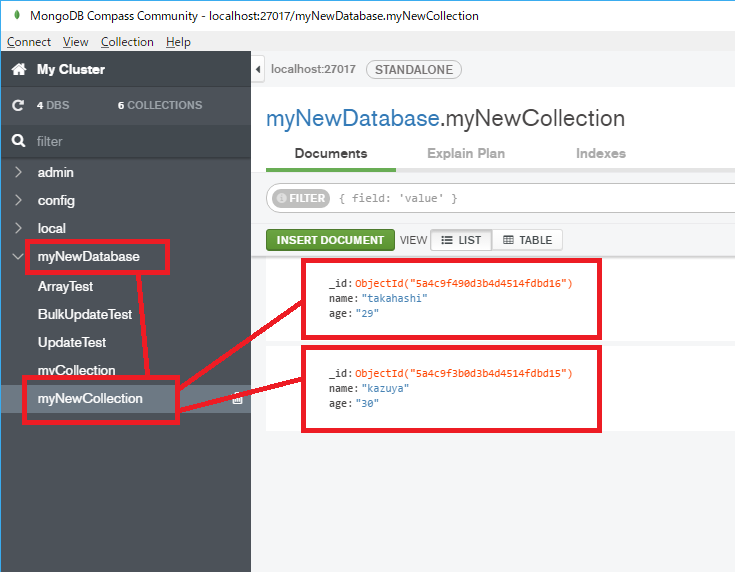The width and height of the screenshot is (736, 572).
Task: Open the UpdateTest collection
Action: click(72, 343)
